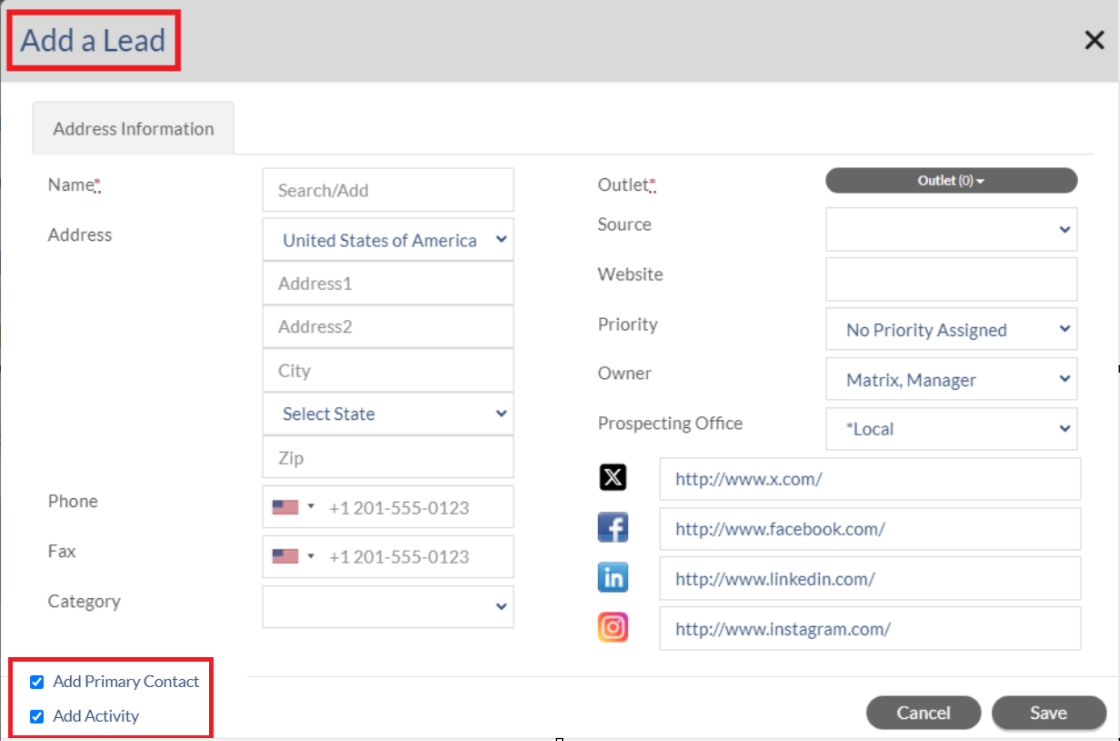
Task: Toggle the Add Primary Contact checkbox
Action: pyautogui.click(x=37, y=682)
